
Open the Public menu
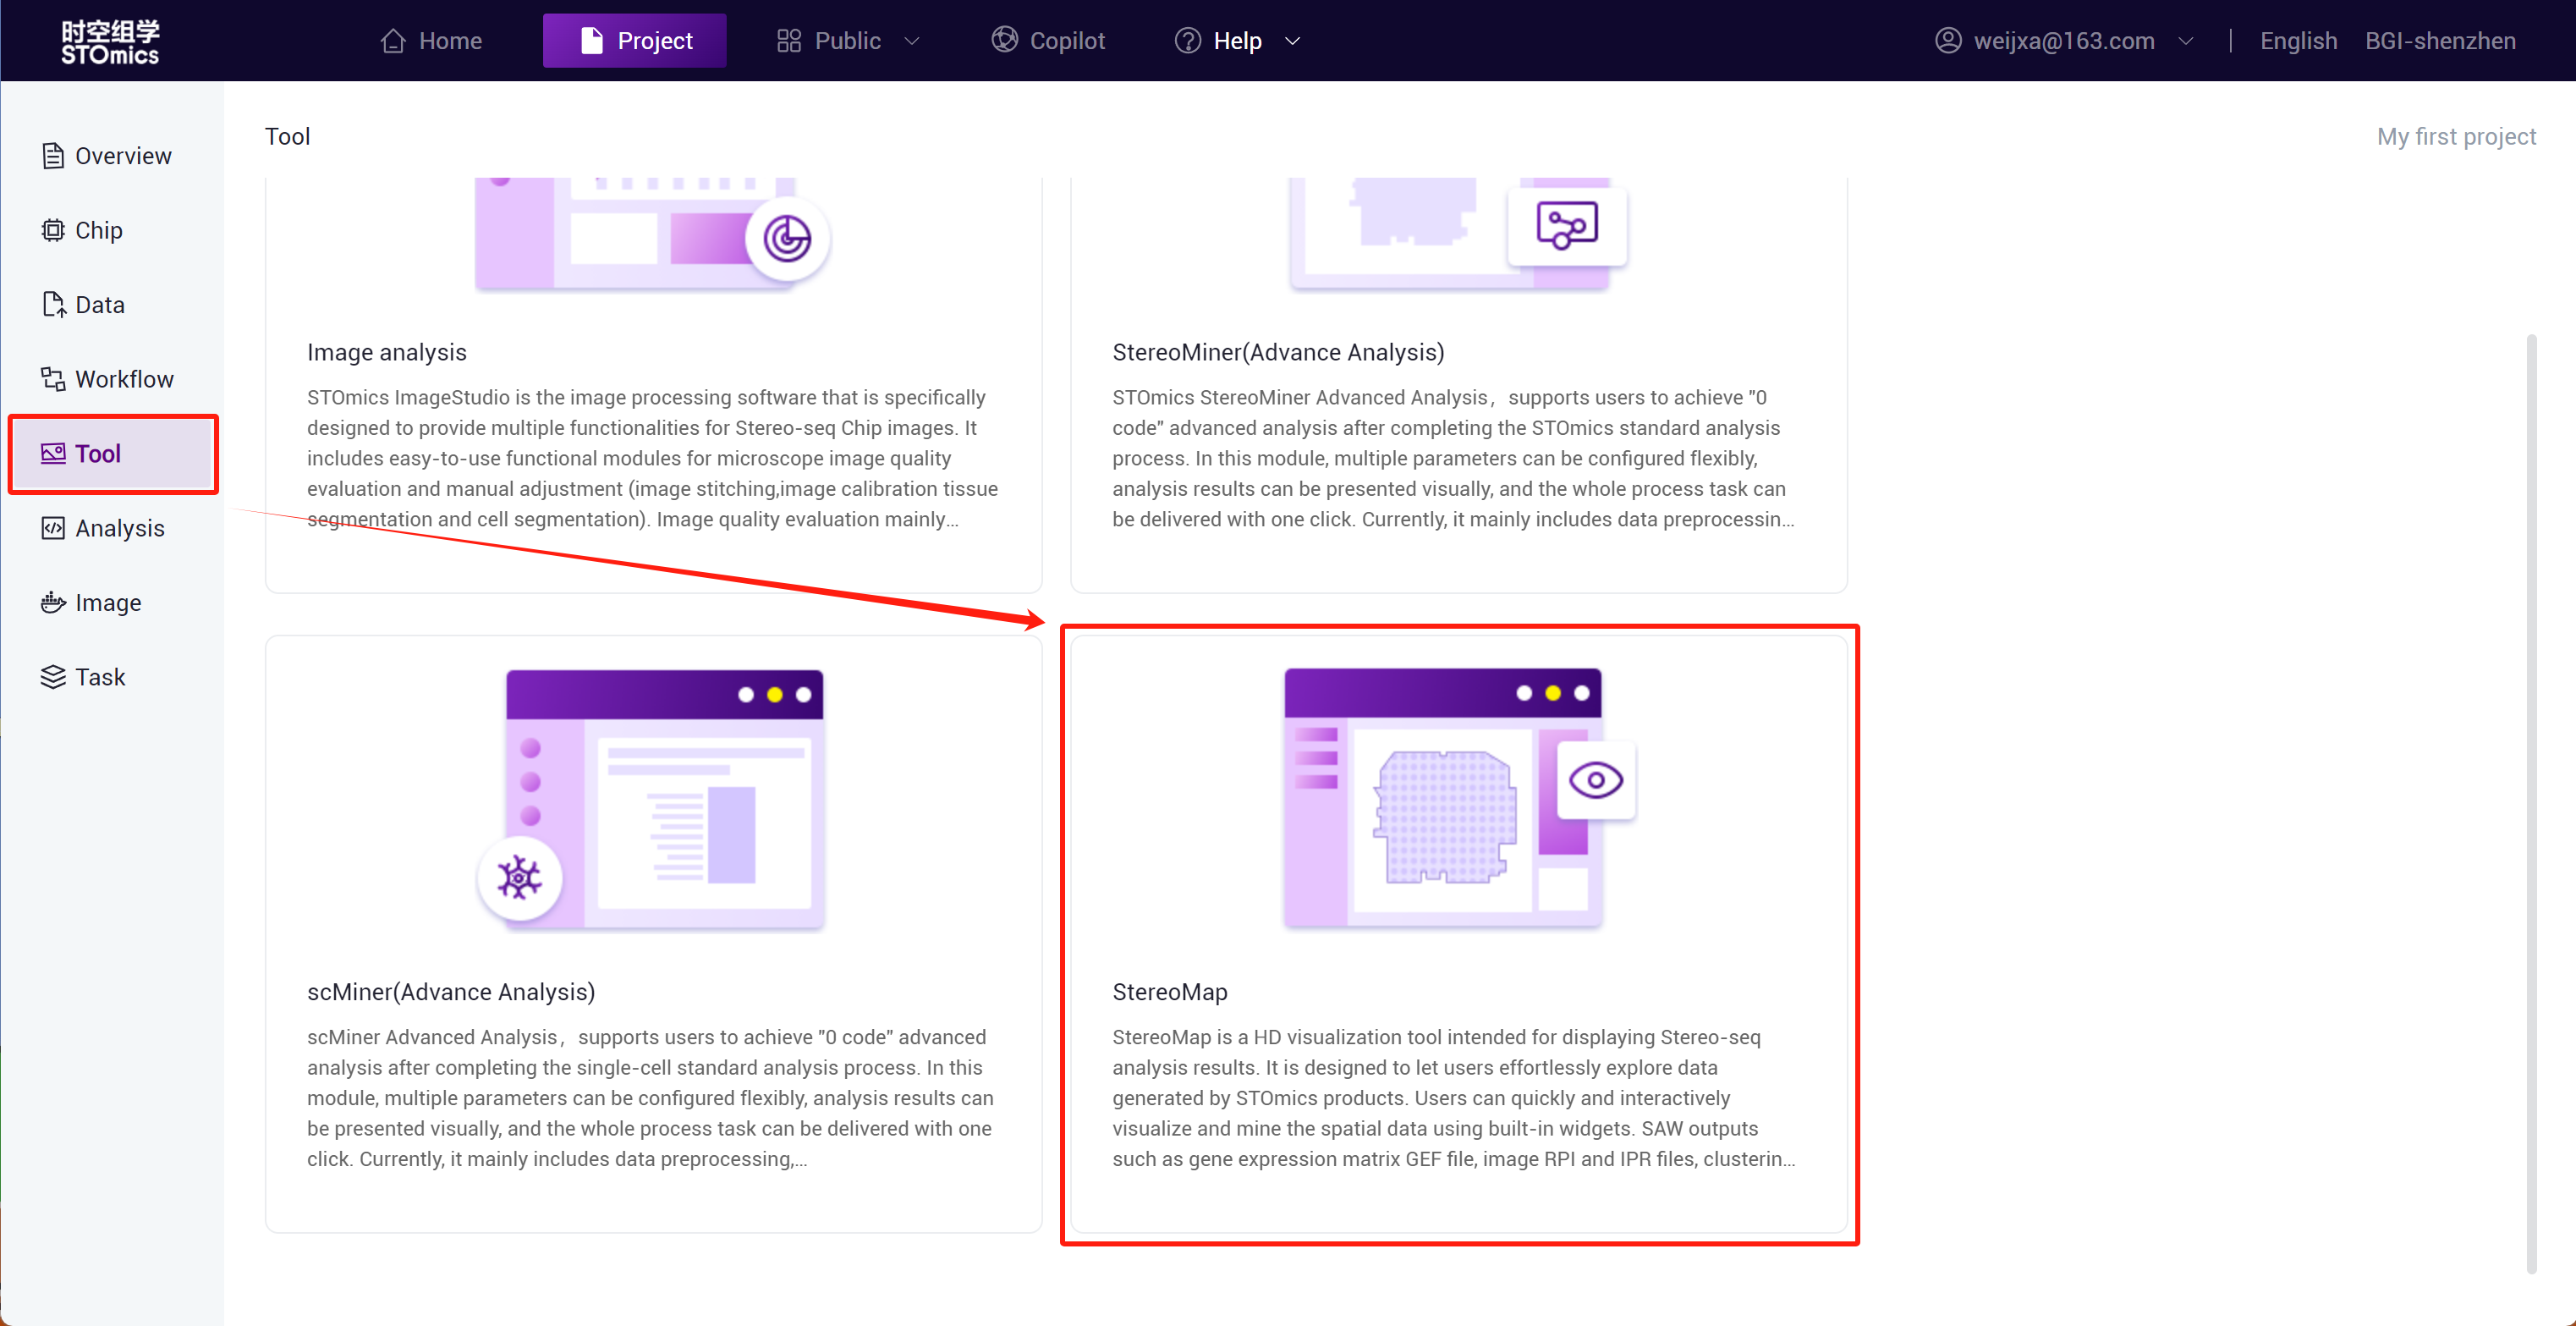(x=848, y=41)
